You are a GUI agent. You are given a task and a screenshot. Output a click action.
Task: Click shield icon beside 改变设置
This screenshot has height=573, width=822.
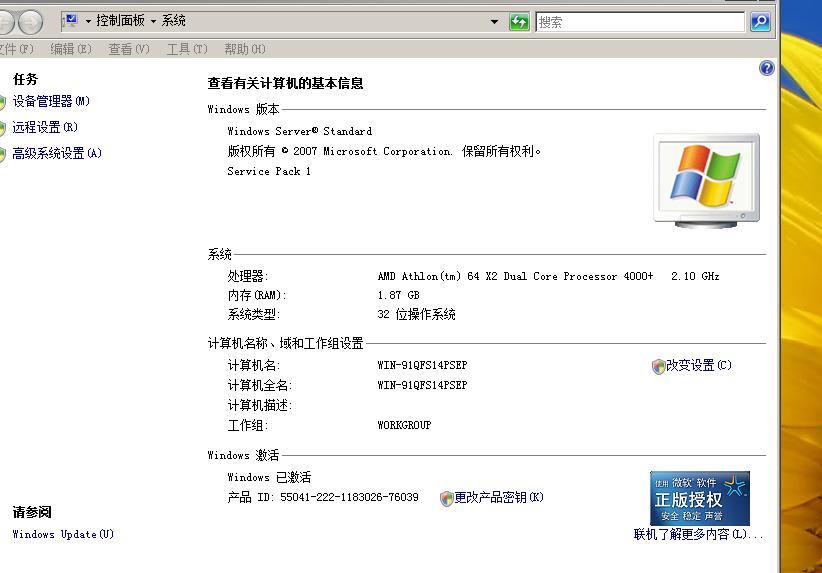click(658, 366)
